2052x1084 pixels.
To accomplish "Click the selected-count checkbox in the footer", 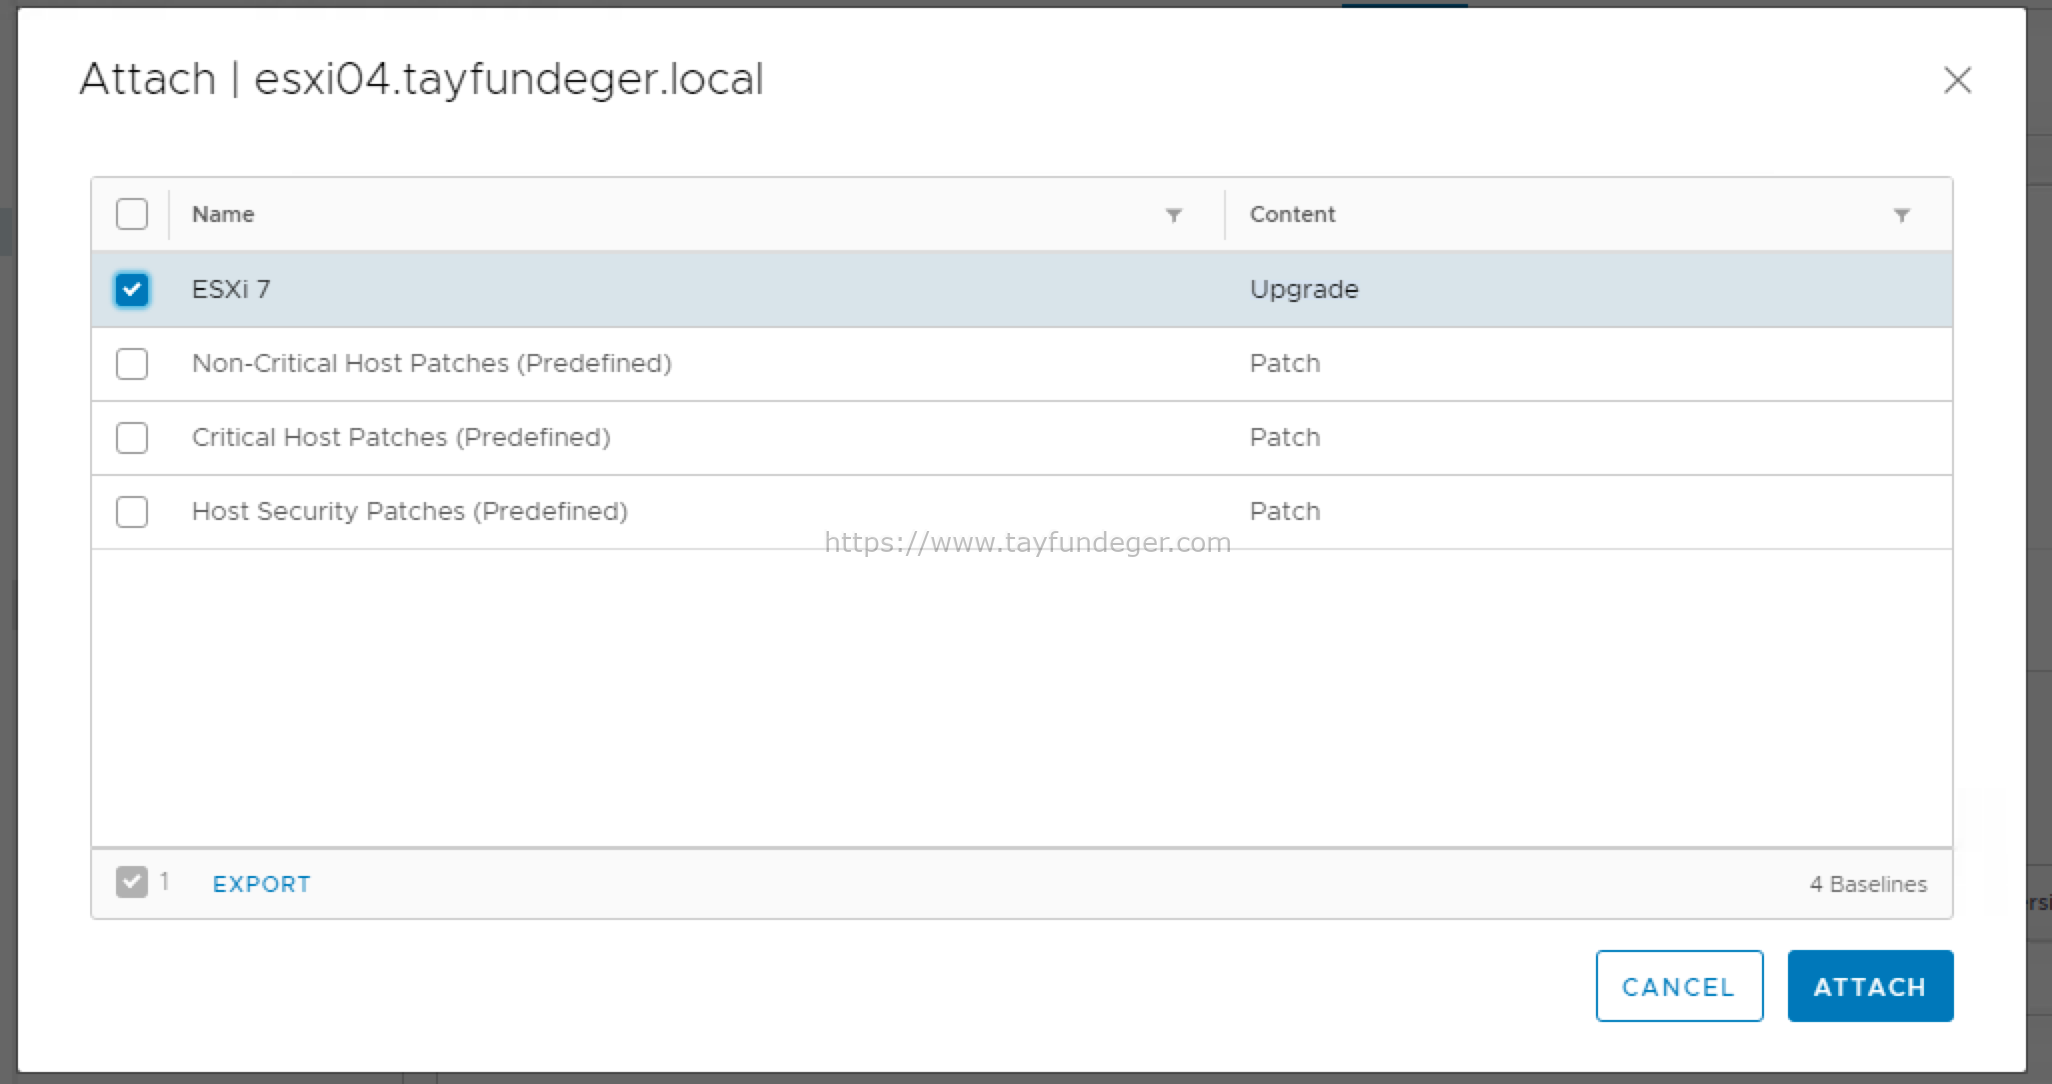I will tap(132, 882).
